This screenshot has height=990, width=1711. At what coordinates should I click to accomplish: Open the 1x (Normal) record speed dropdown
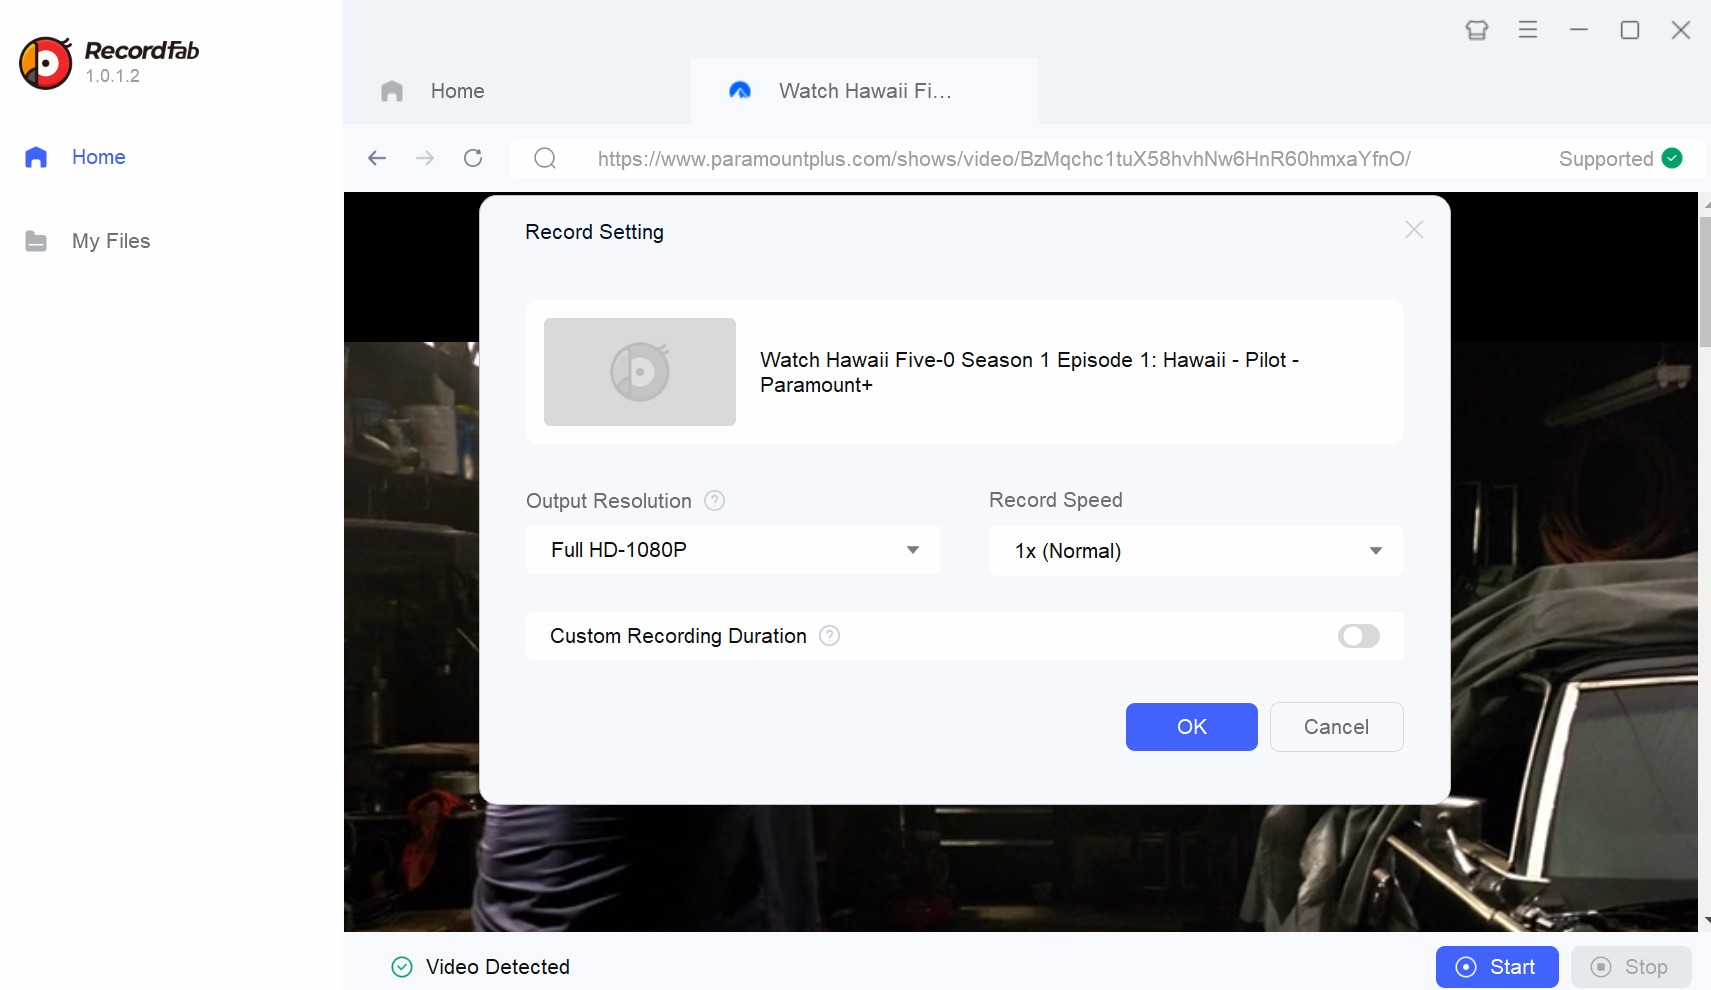point(1196,551)
